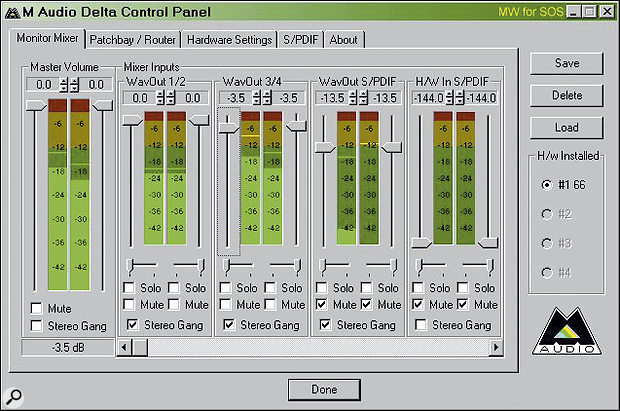Uncheck left Mute for WavOut S/PDIF
The image size is (620, 411).
point(321,305)
